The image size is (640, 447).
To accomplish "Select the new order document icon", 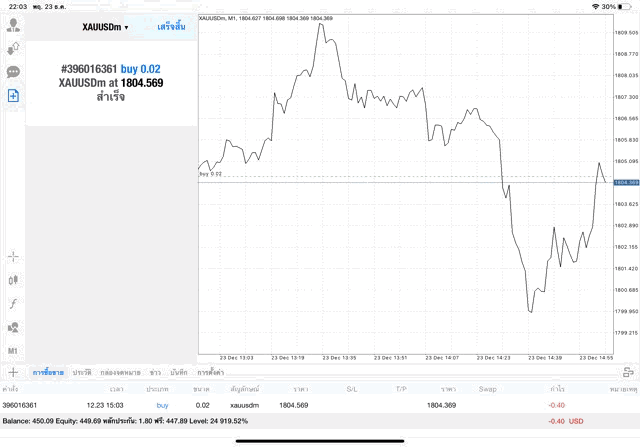I will click(13, 96).
